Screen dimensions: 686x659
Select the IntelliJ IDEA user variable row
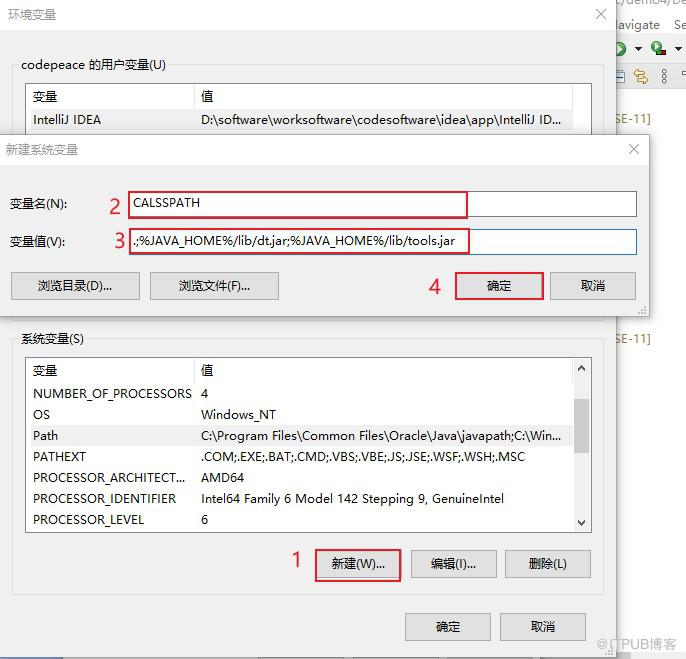coord(300,119)
